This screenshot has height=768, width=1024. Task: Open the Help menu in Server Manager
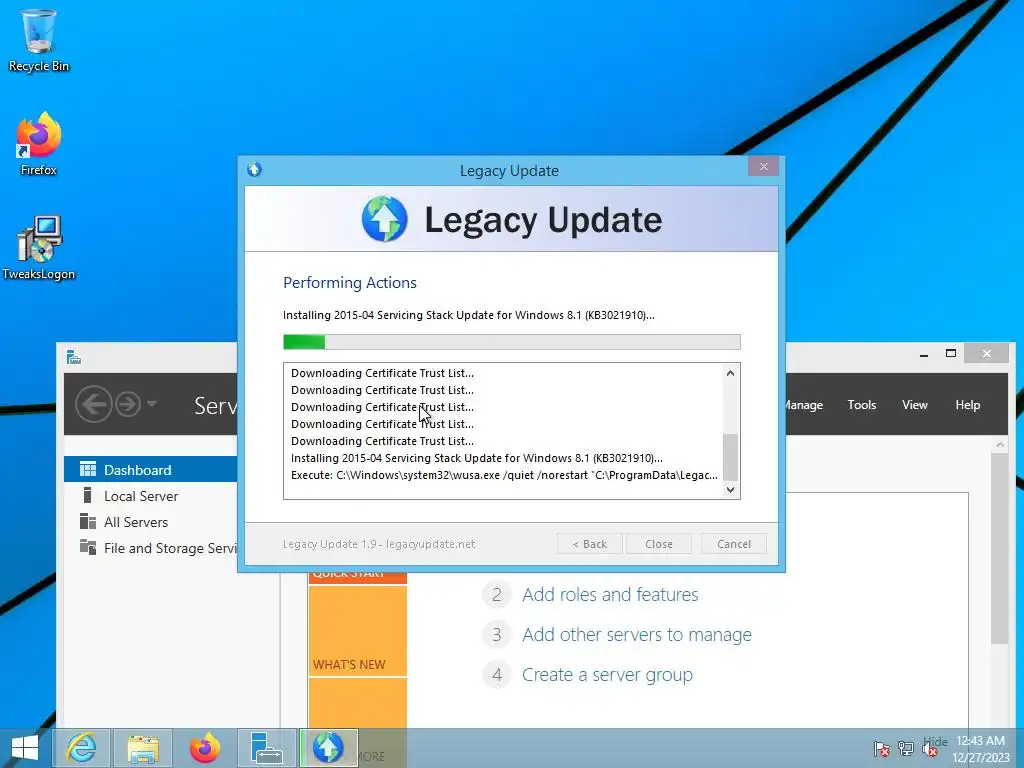(968, 405)
